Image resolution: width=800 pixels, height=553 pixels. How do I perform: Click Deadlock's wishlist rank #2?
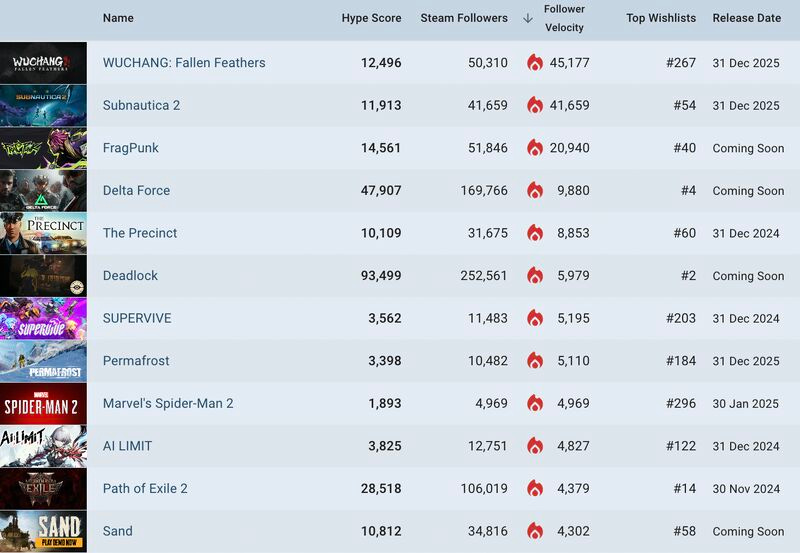(688, 275)
